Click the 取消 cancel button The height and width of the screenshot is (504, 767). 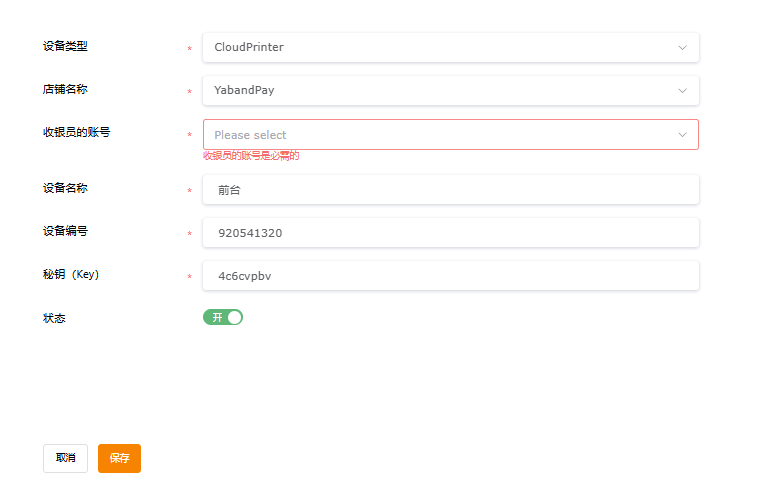point(66,458)
